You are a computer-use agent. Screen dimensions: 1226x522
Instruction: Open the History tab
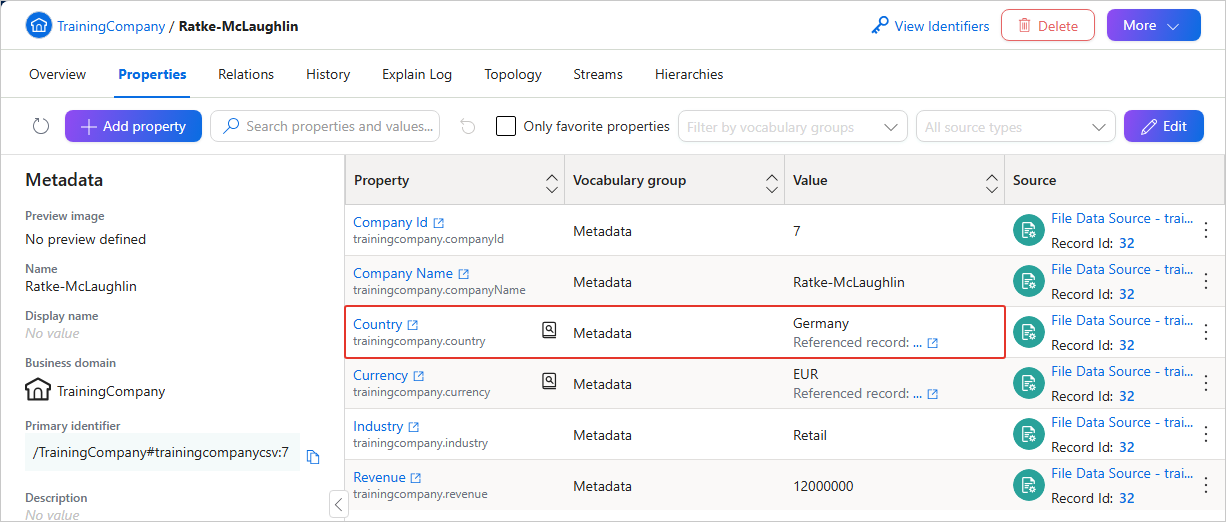[328, 74]
